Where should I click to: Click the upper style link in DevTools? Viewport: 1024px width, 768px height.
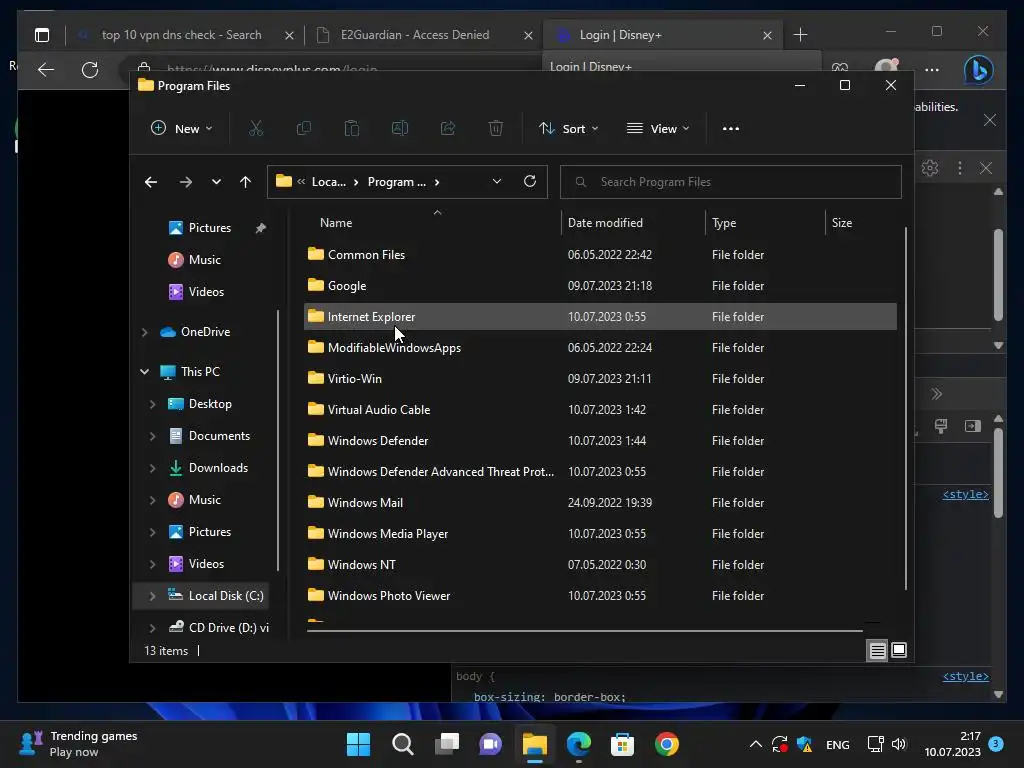[965, 494]
